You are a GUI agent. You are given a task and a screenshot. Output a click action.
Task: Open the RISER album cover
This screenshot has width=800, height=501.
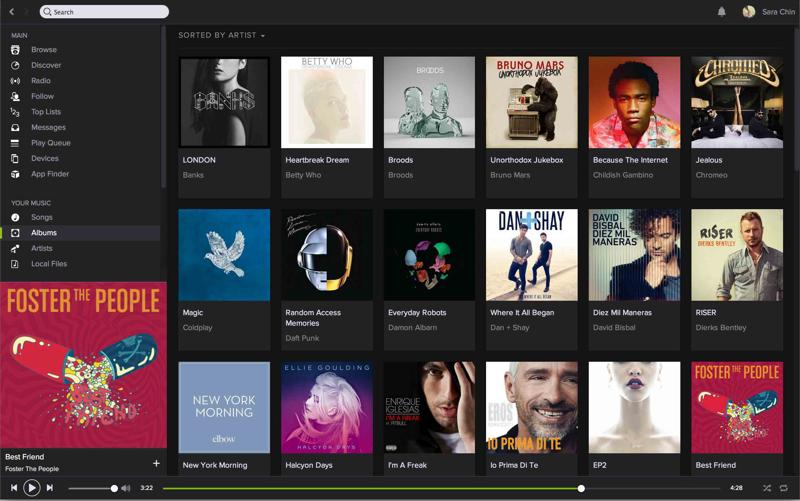(737, 255)
